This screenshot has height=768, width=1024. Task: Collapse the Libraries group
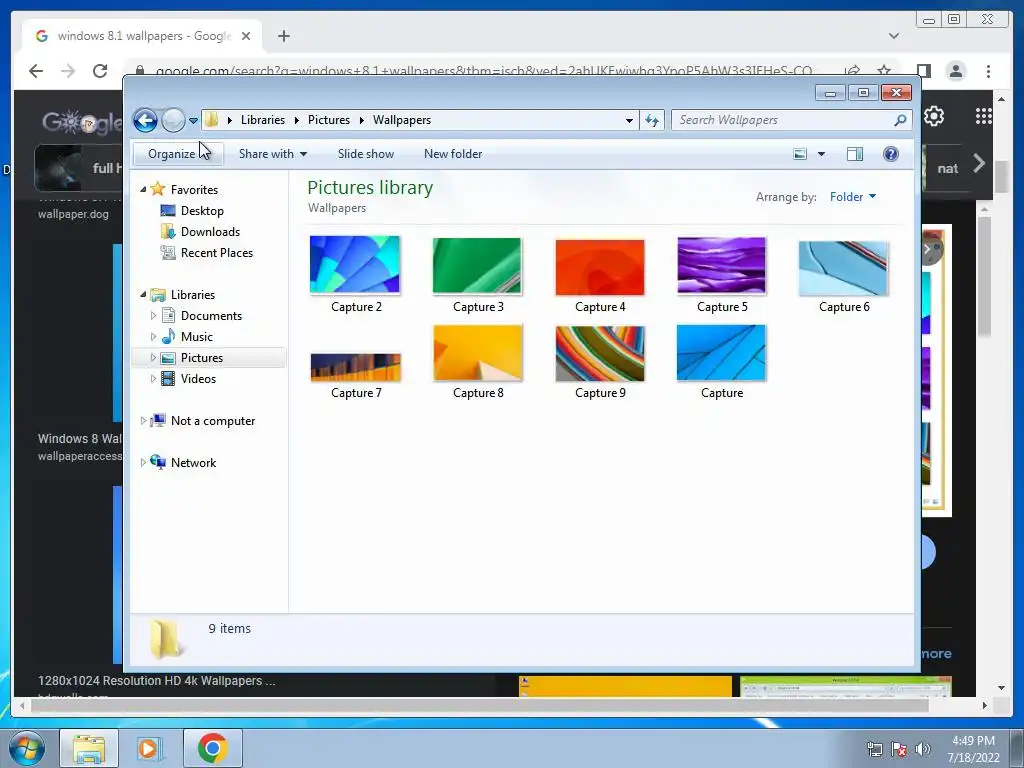tap(143, 295)
